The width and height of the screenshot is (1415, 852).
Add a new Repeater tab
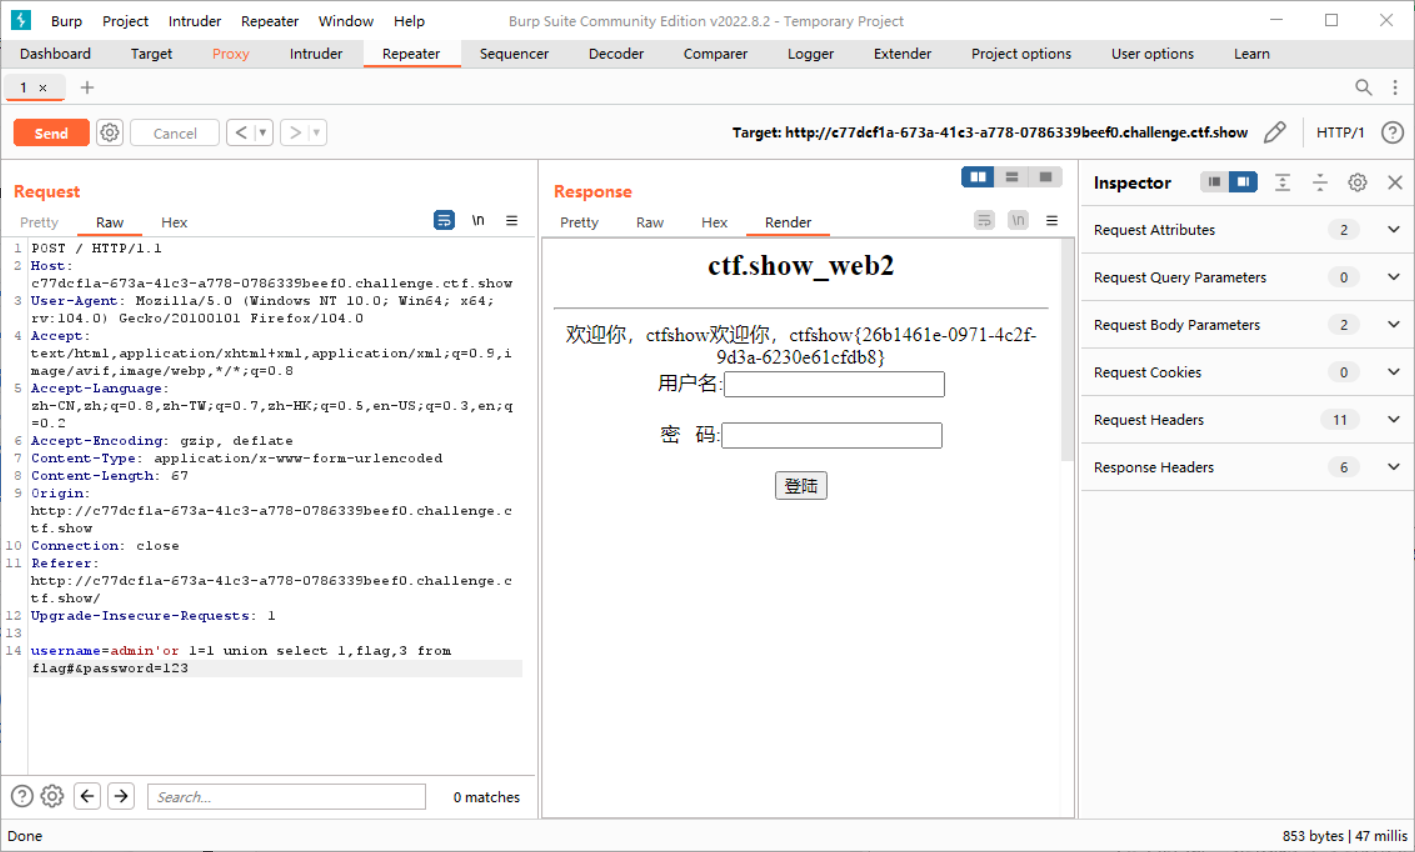[x=87, y=87]
